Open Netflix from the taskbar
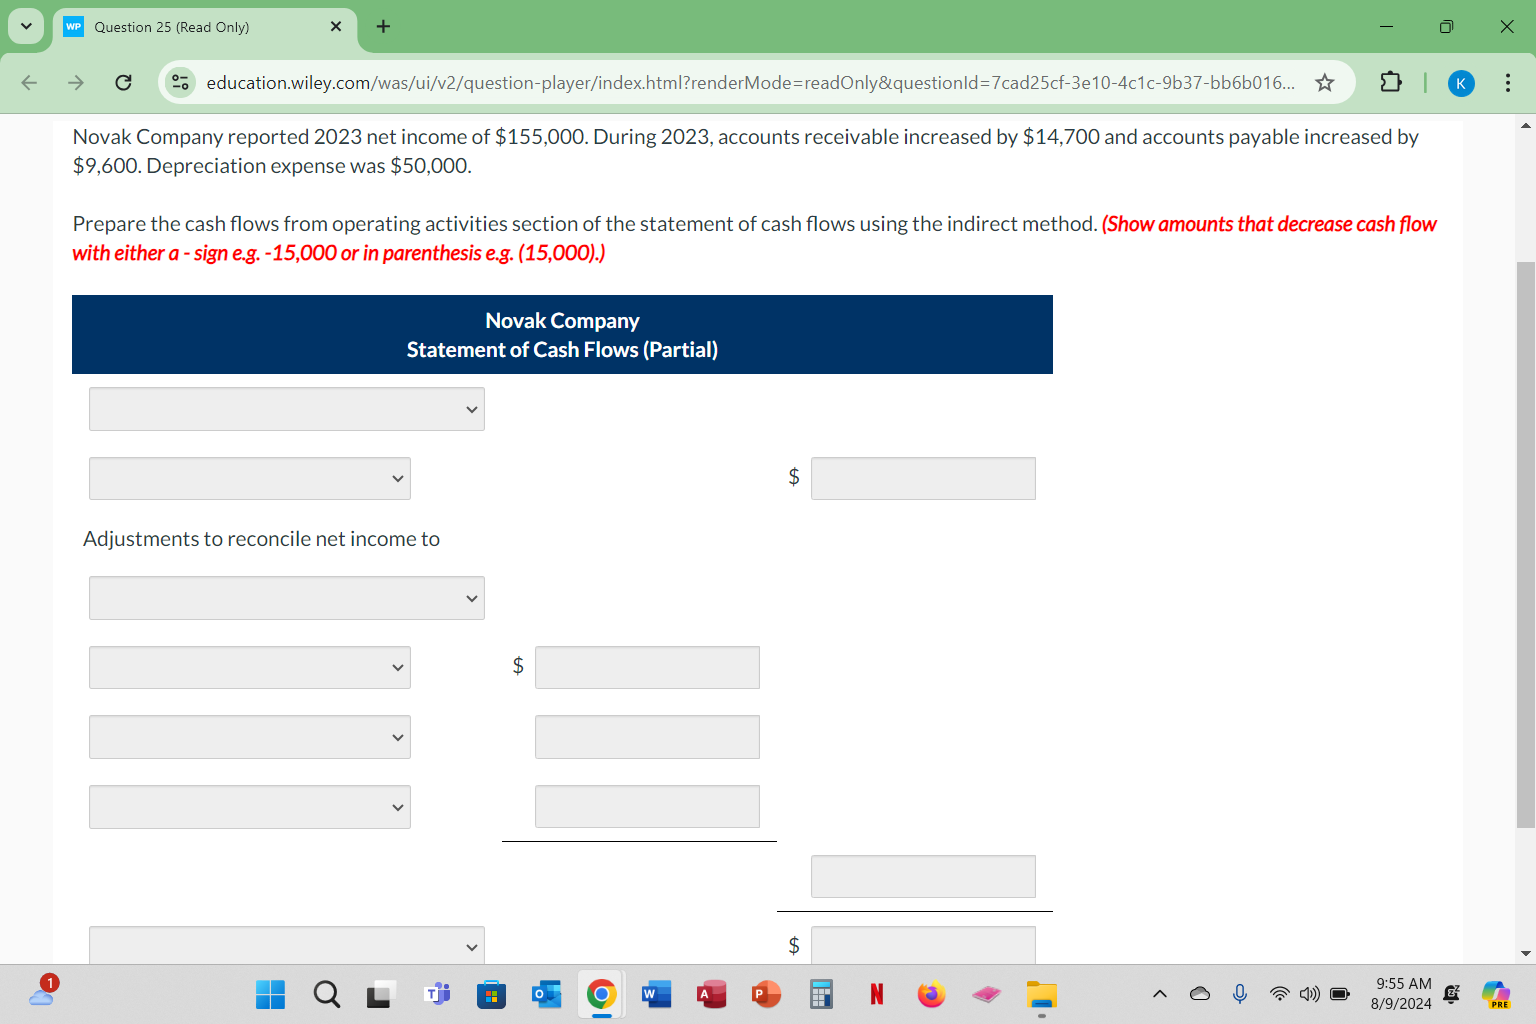 coord(876,994)
